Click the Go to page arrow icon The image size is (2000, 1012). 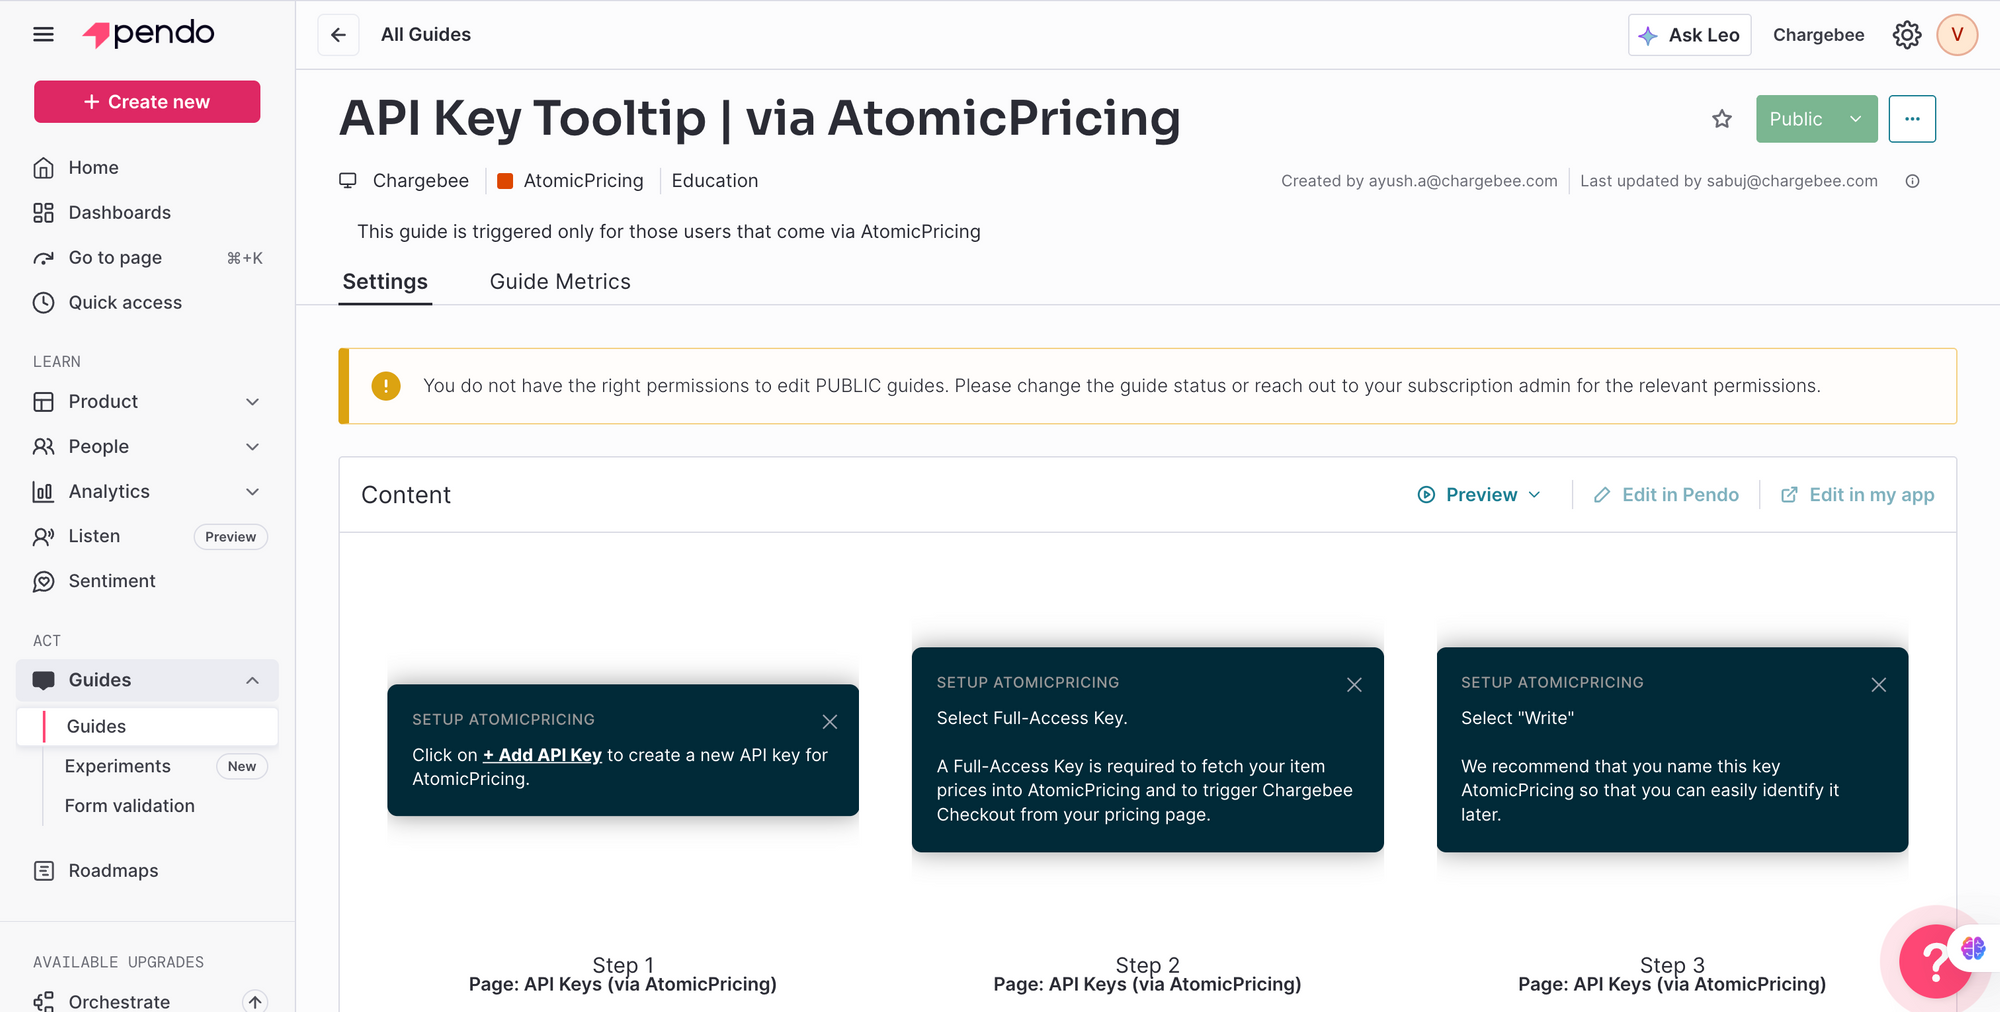43,258
